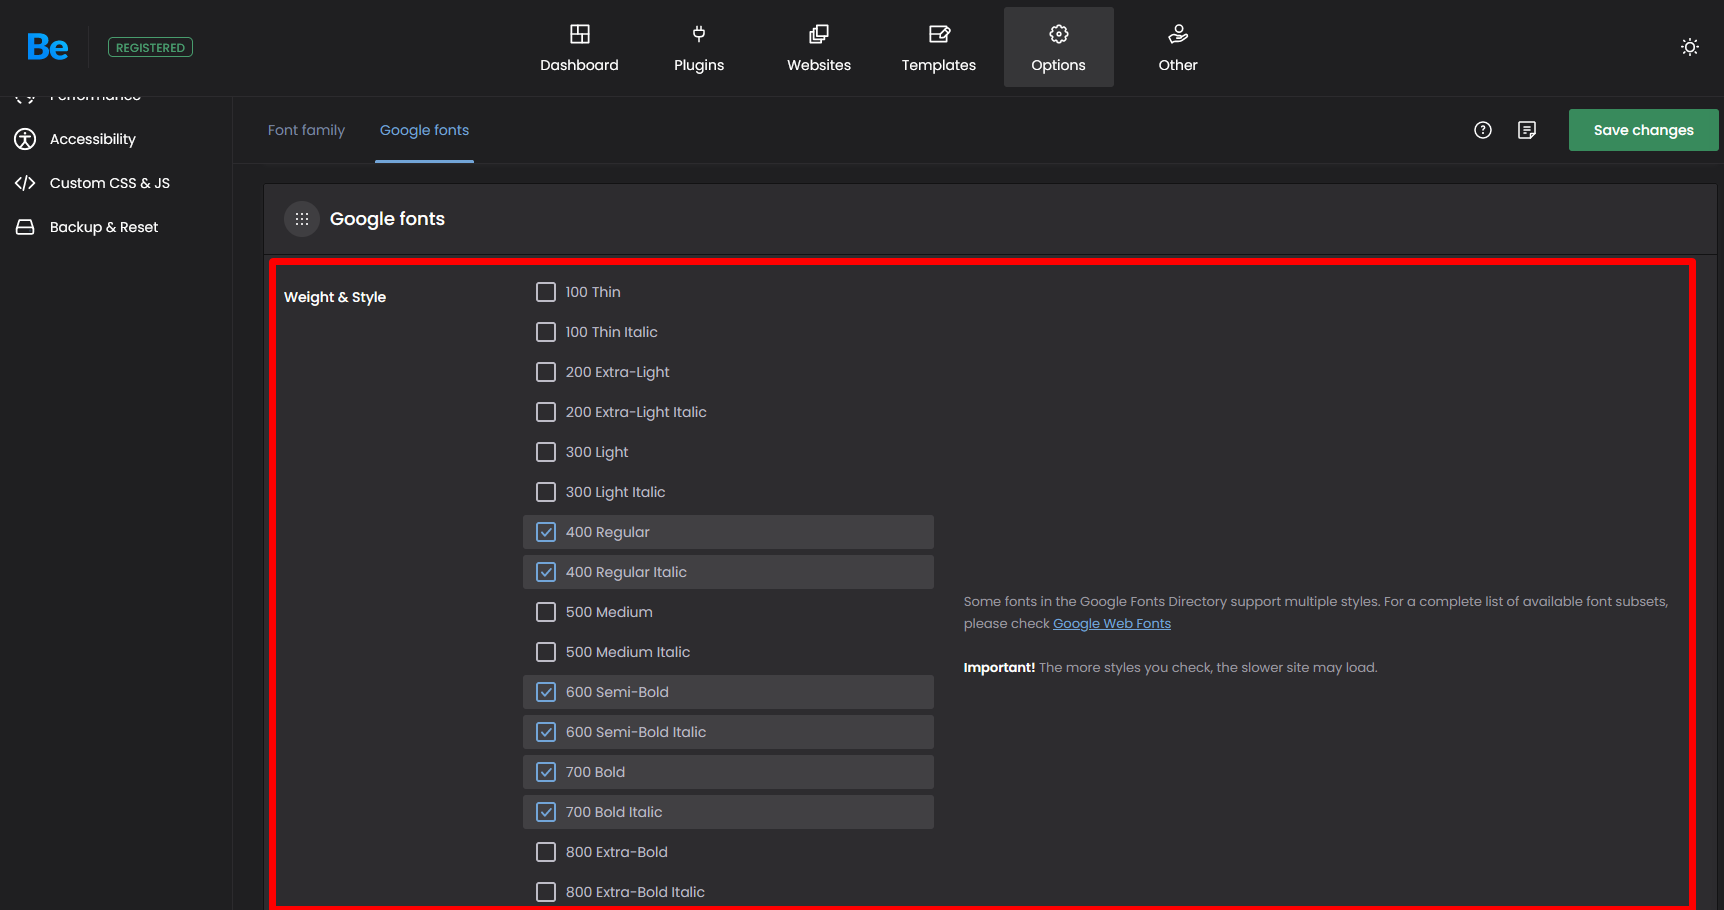
Task: Open Backup & Reset label in sidebar
Action: pos(104,227)
